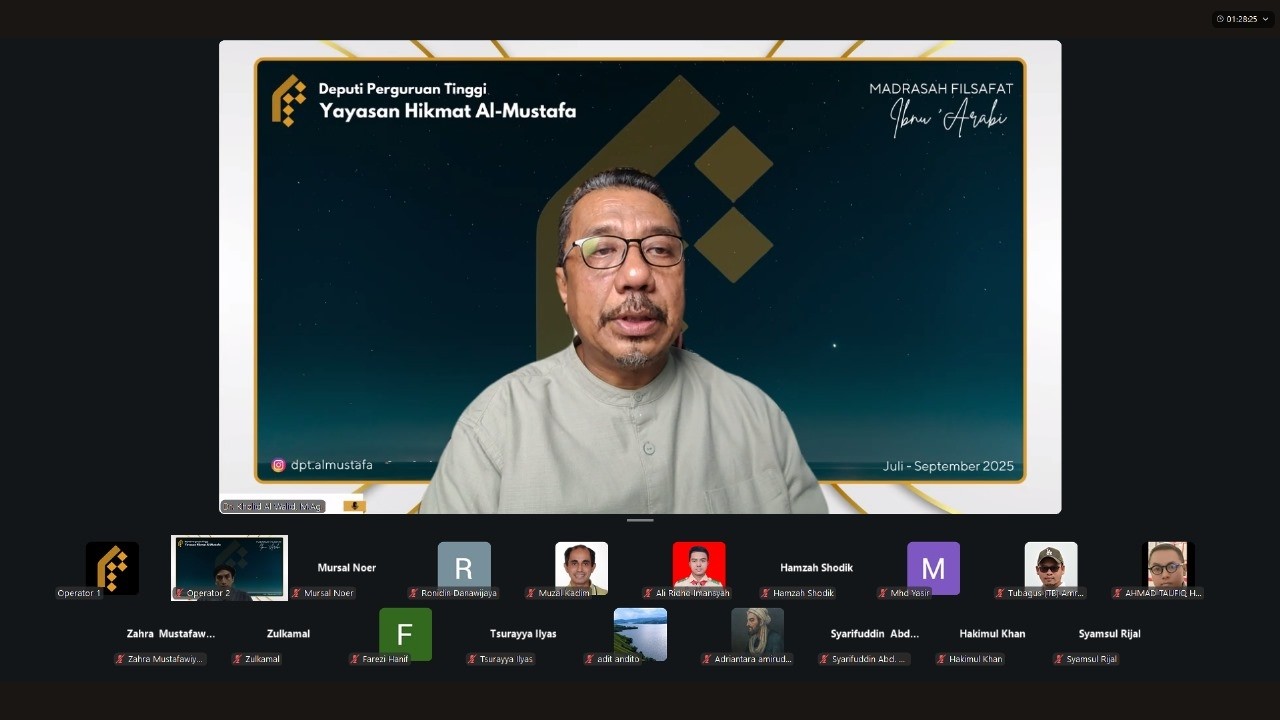This screenshot has width=1280, height=720.
Task: Select the large Syarifuddin Abd... tile name
Action: pyautogui.click(x=875, y=634)
